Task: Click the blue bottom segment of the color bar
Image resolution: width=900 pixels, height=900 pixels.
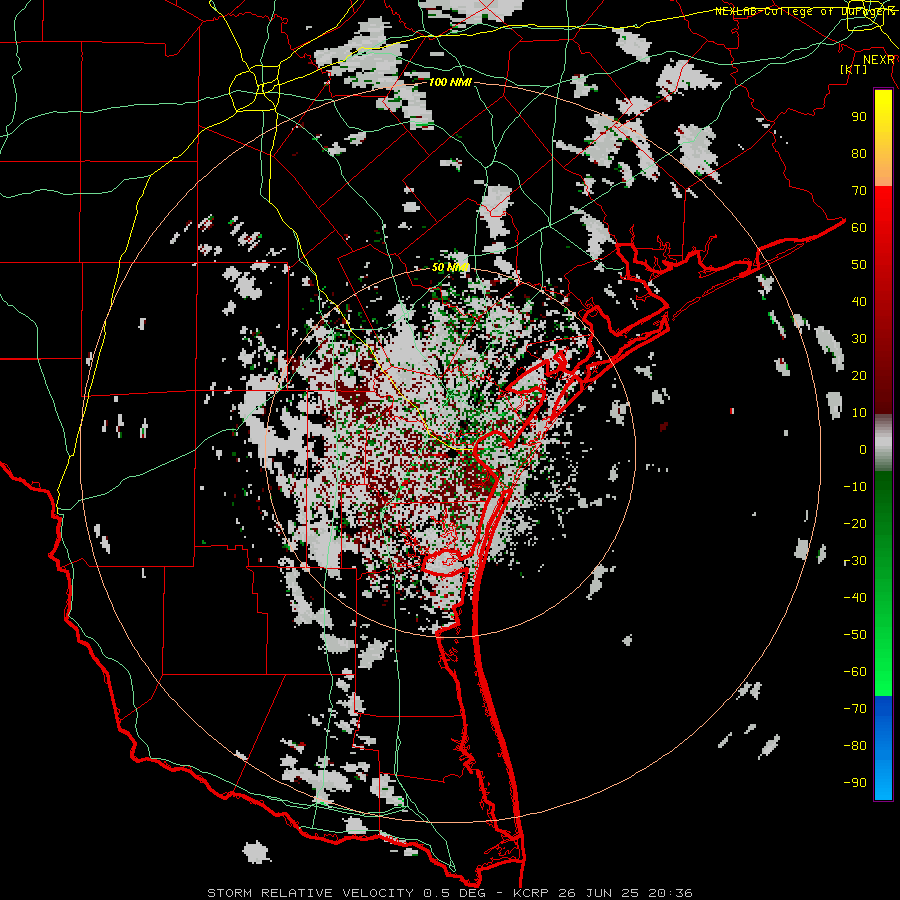Action: [883, 748]
